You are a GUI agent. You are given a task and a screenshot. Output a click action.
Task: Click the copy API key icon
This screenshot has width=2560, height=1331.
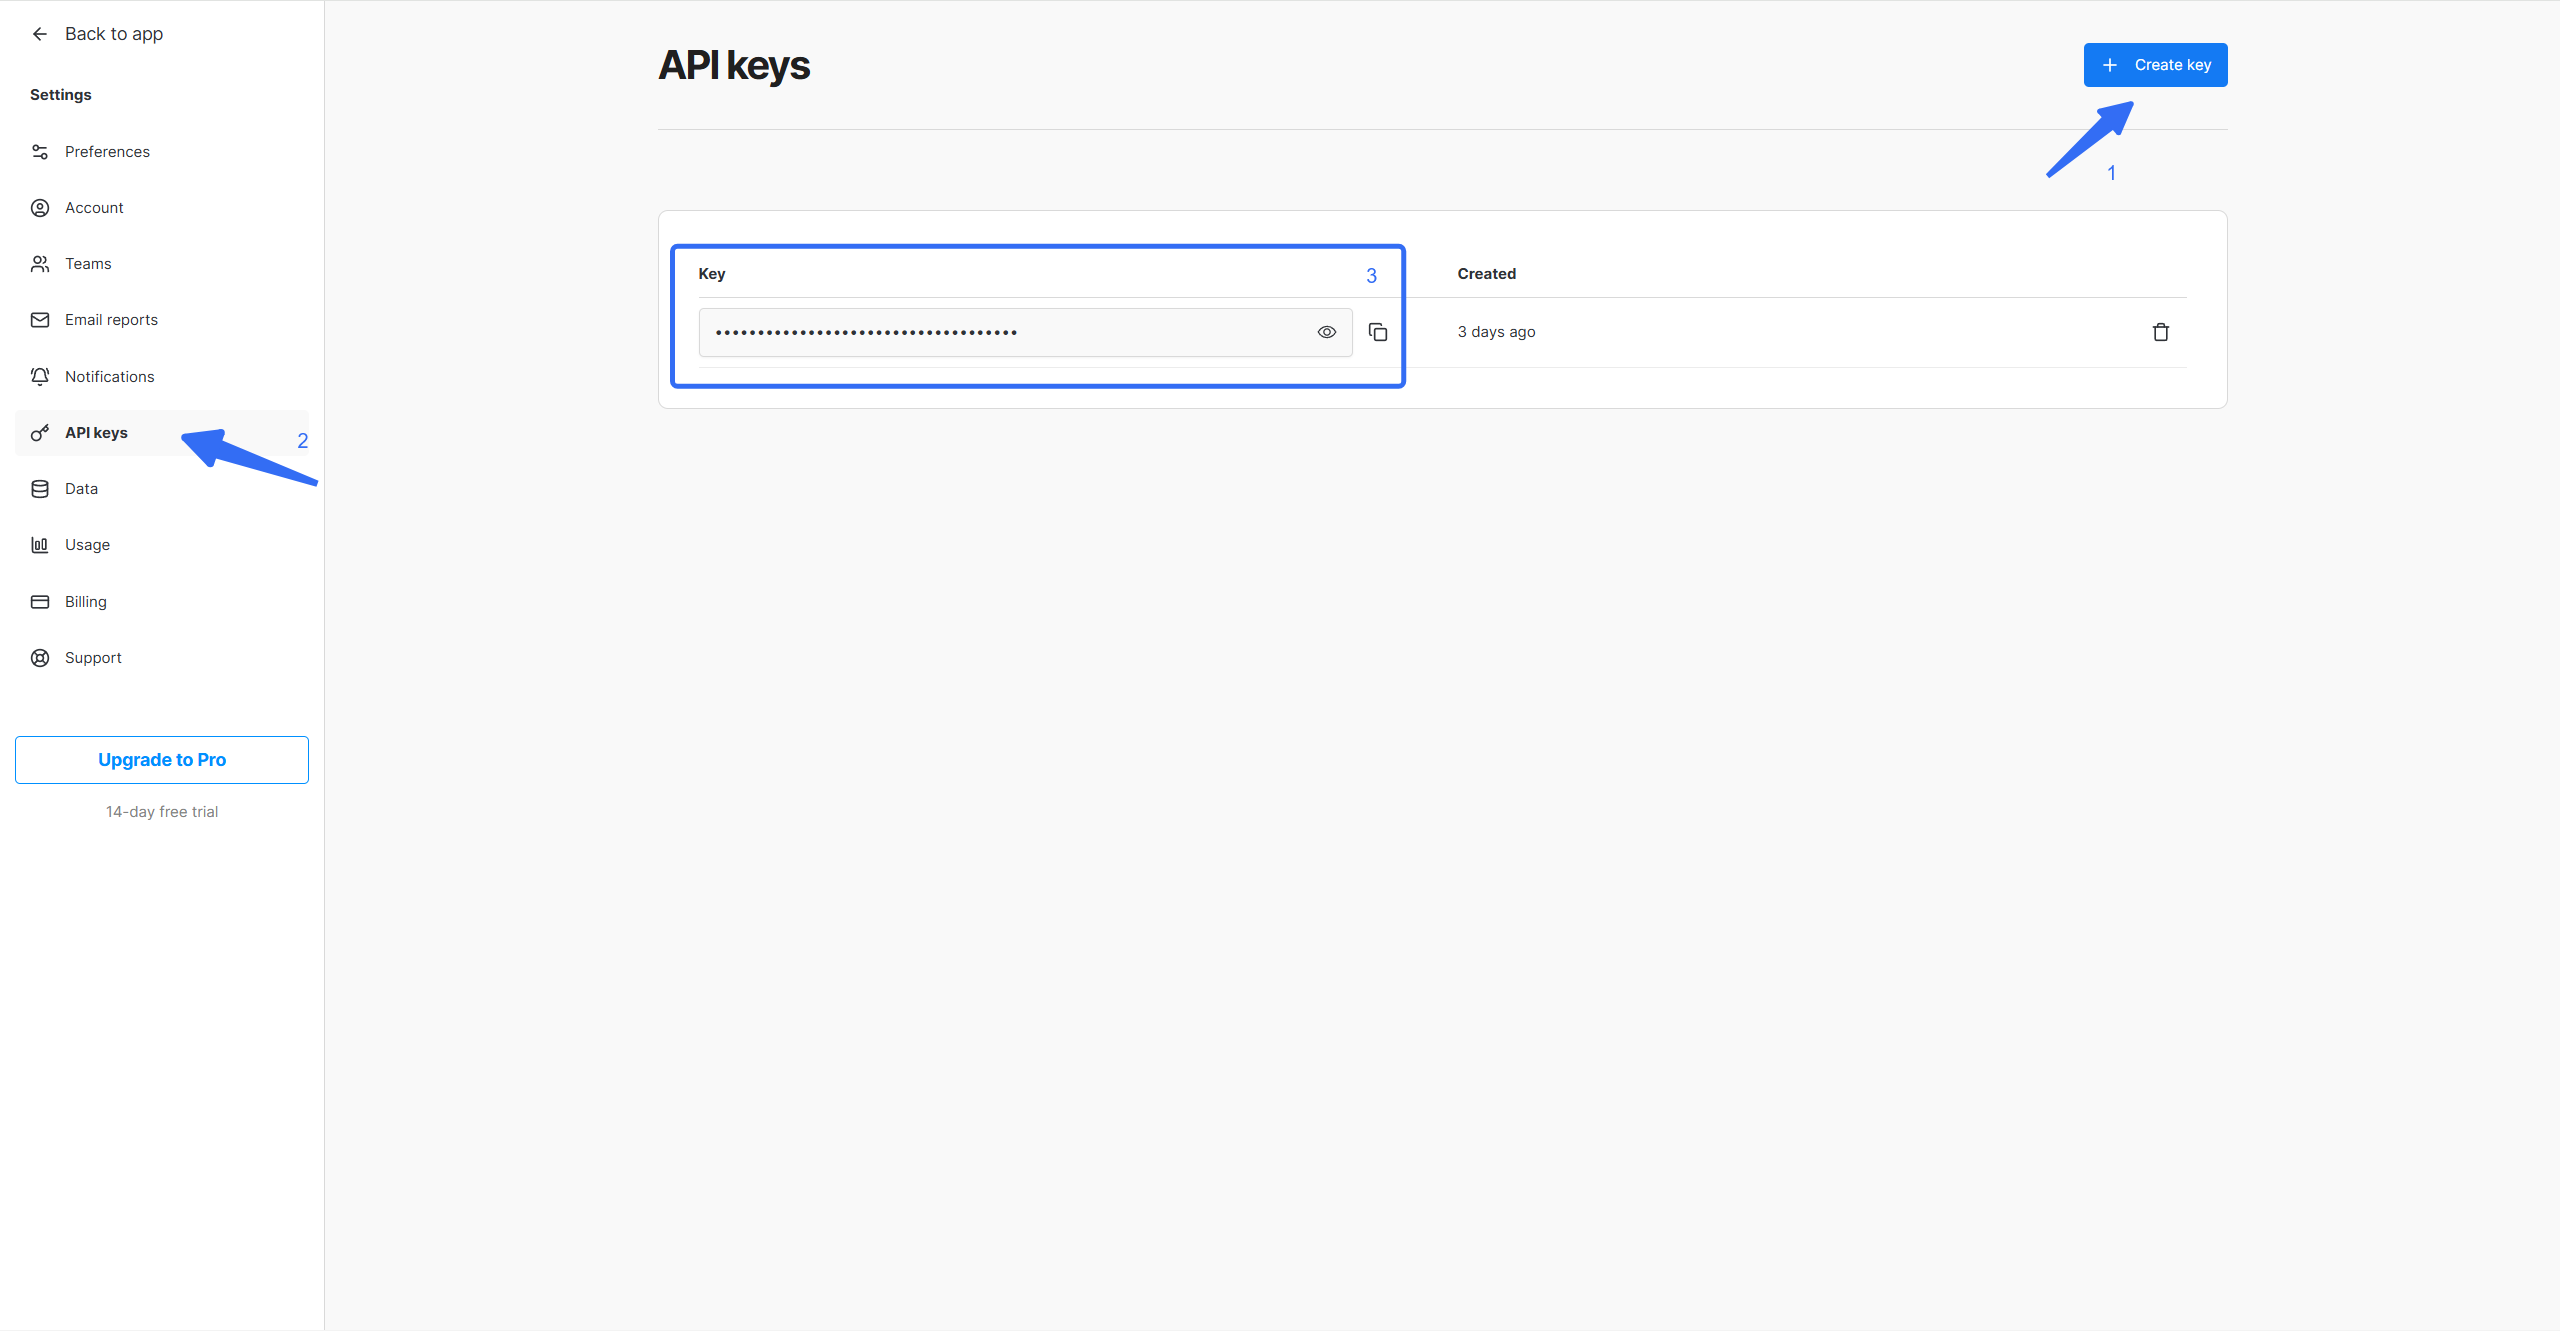pyautogui.click(x=1377, y=332)
